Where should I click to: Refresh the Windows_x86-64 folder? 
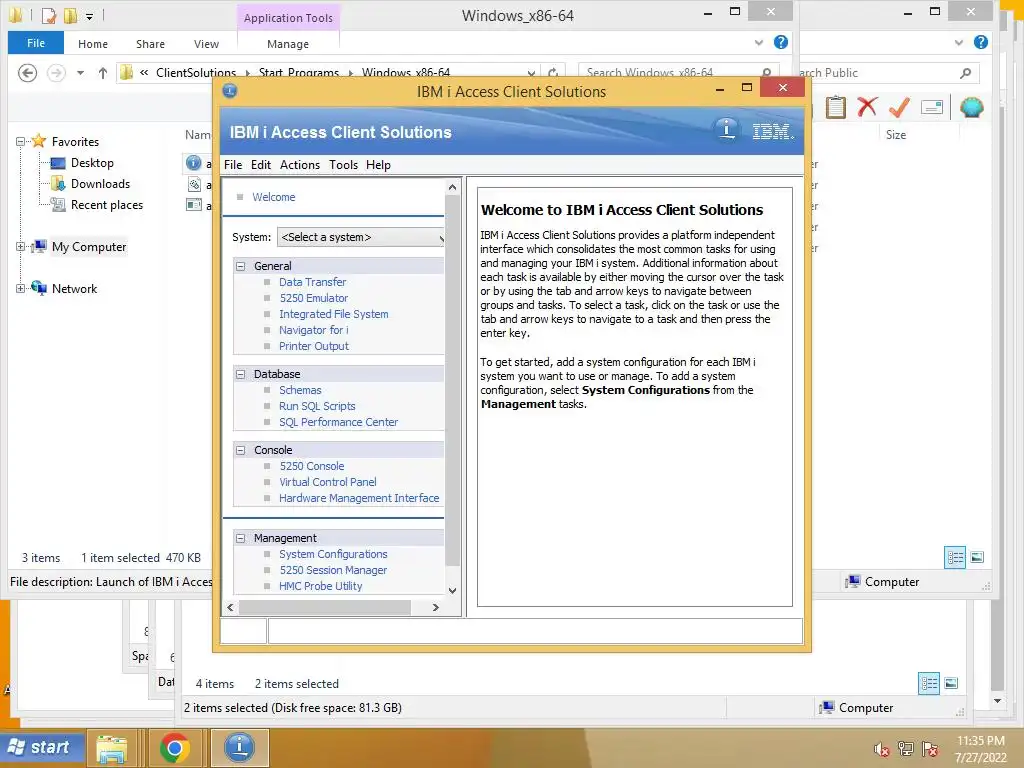pos(553,72)
